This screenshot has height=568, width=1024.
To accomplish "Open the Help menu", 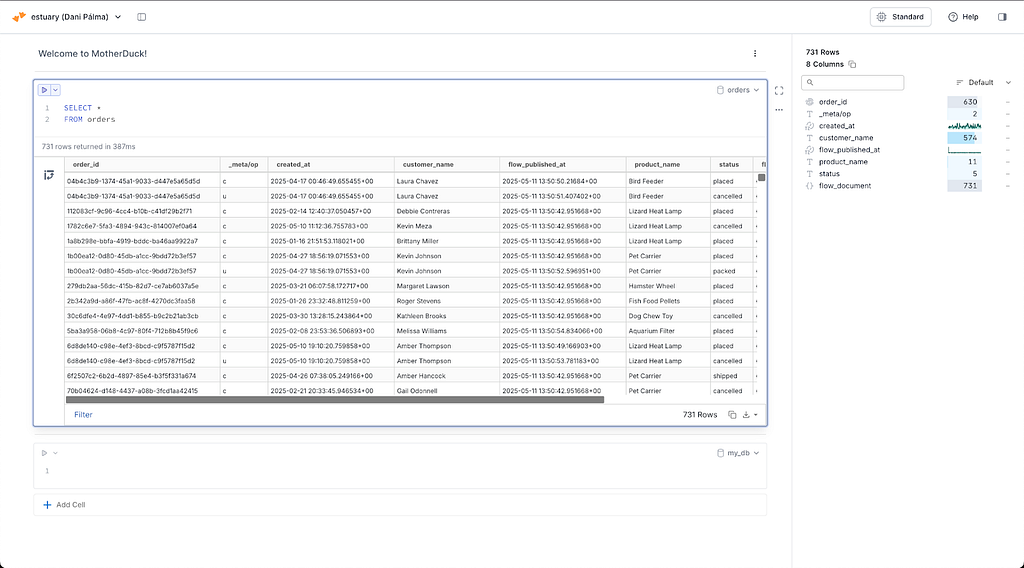I will [963, 17].
